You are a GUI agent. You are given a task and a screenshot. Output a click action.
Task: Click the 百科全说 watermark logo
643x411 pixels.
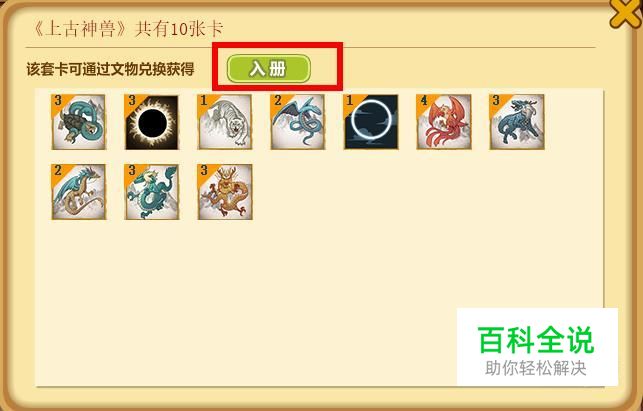pyautogui.click(x=536, y=340)
